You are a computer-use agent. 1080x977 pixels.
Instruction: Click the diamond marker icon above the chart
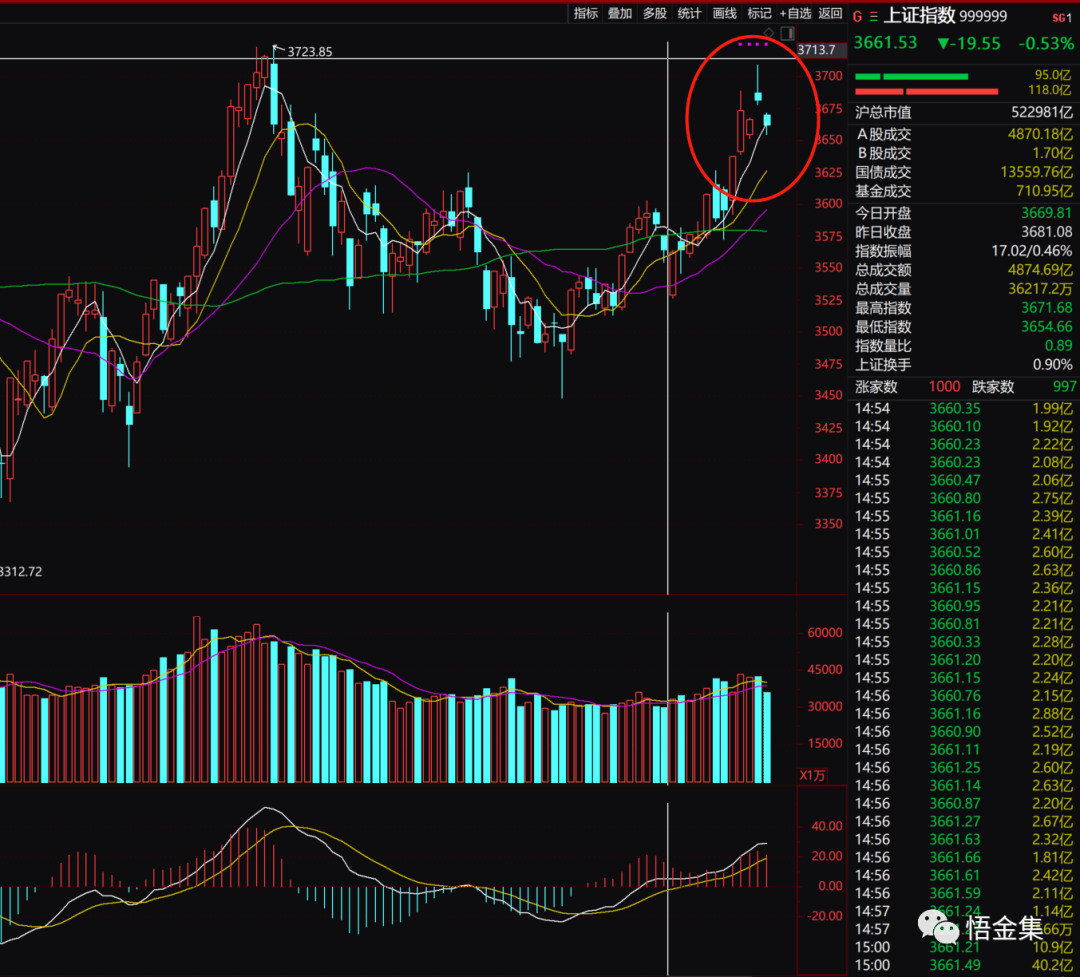pyautogui.click(x=768, y=33)
